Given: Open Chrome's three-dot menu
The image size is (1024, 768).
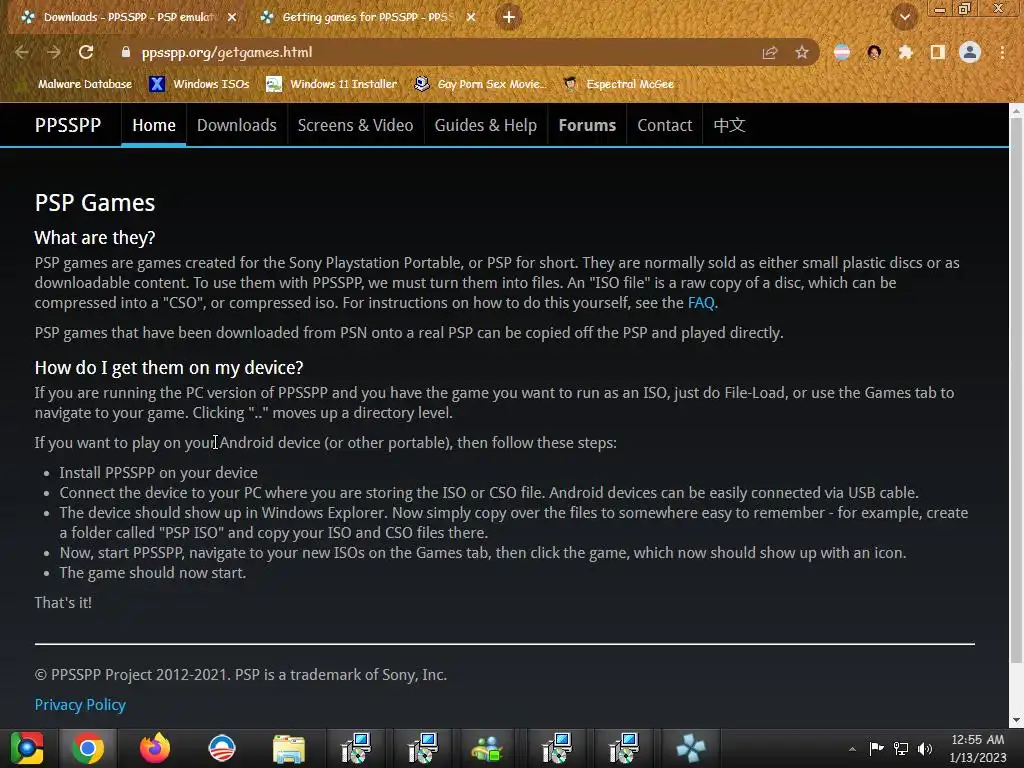Looking at the screenshot, I should (x=1002, y=52).
